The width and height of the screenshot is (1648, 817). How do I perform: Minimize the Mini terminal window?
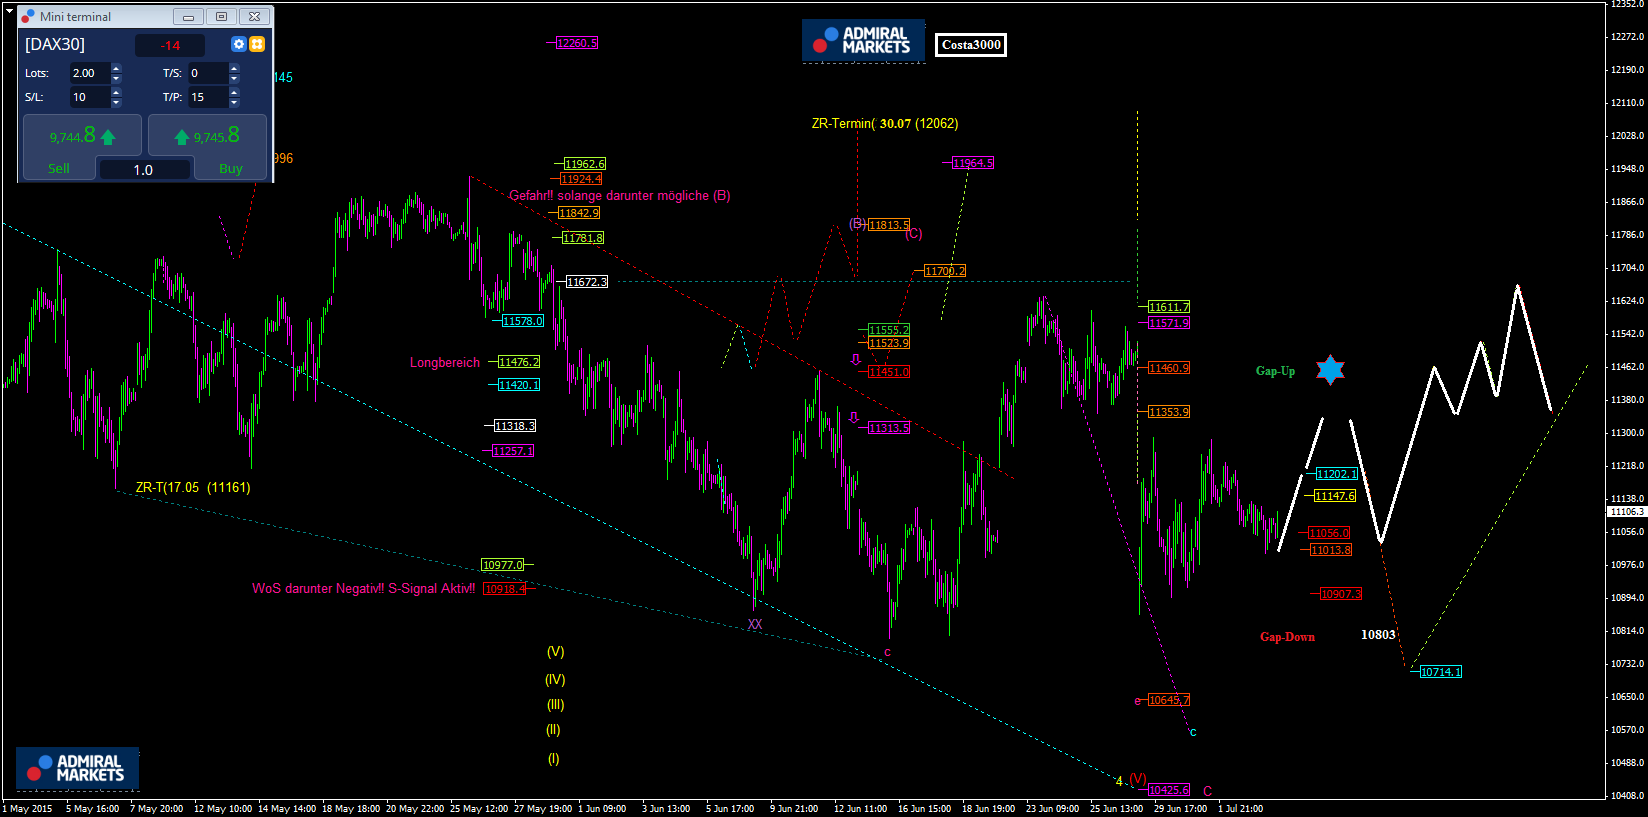coord(188,17)
